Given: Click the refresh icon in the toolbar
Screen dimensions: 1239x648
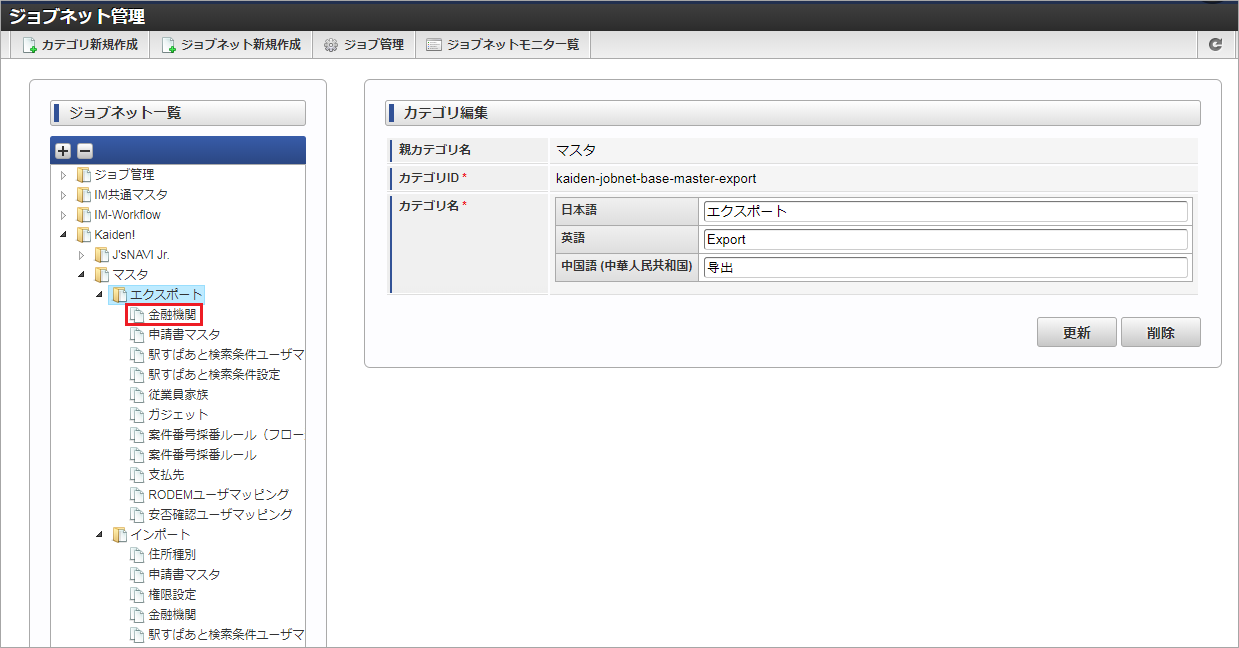Looking at the screenshot, I should click(1215, 45).
